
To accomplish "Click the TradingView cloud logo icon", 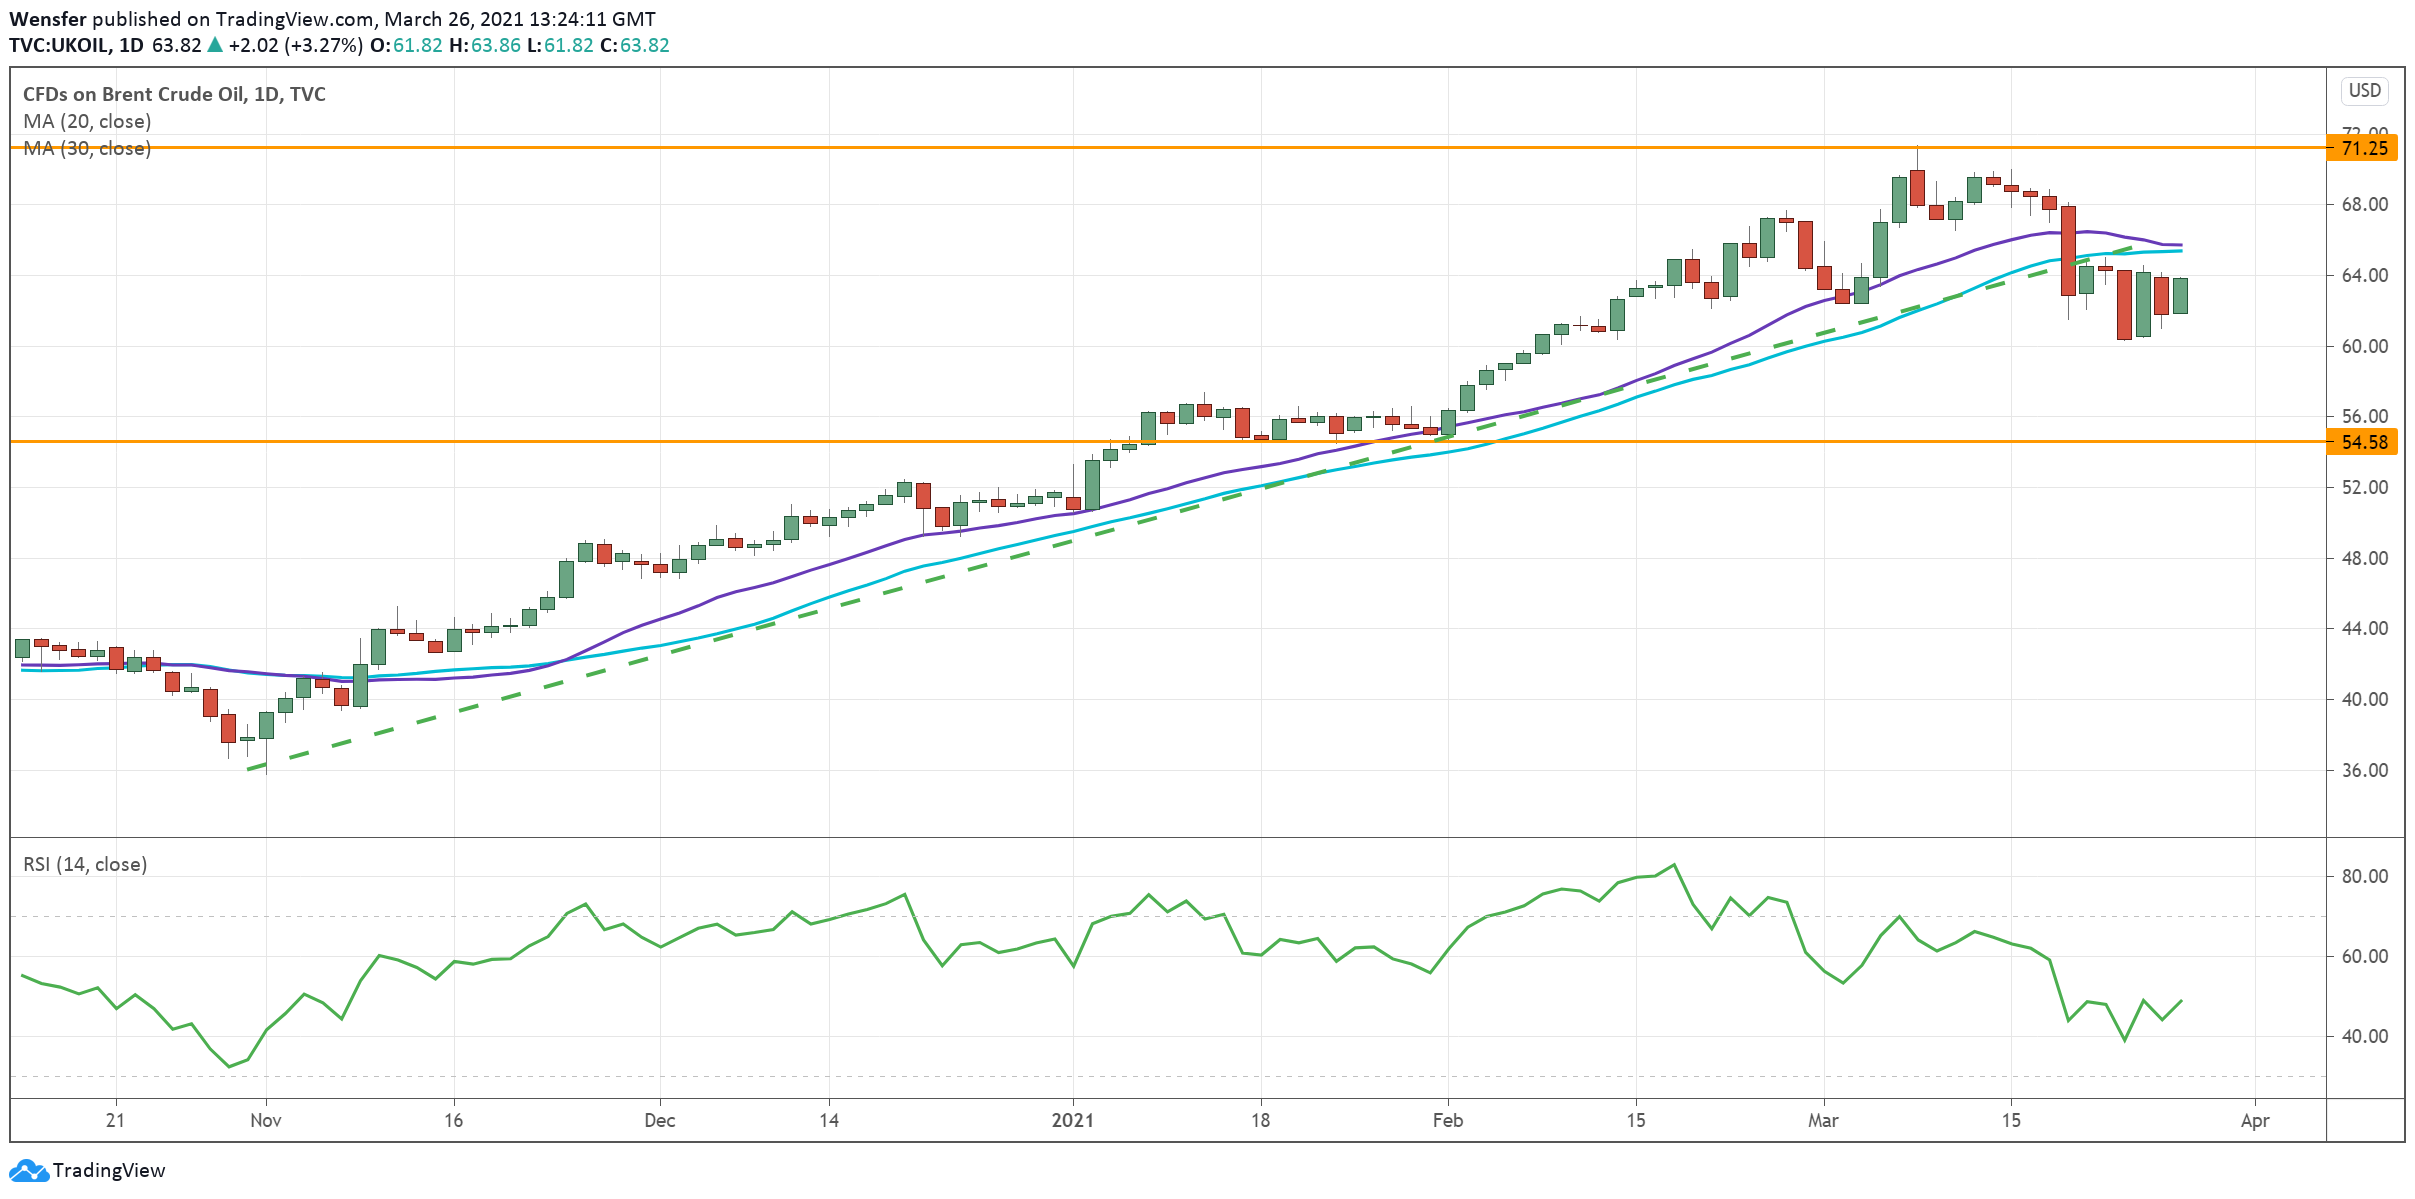I will (x=27, y=1170).
